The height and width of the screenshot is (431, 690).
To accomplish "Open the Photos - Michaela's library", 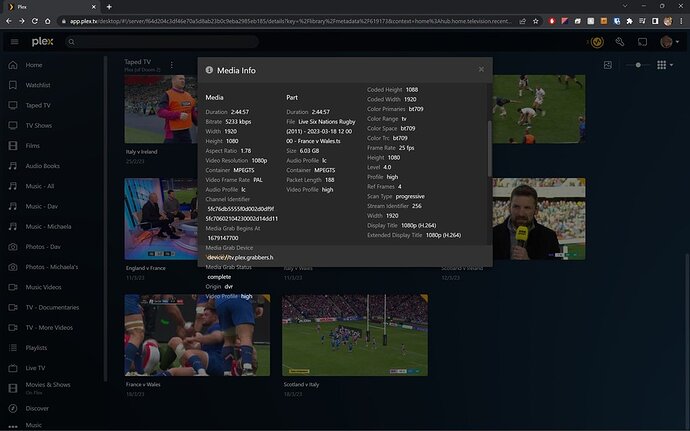I will (52, 267).
